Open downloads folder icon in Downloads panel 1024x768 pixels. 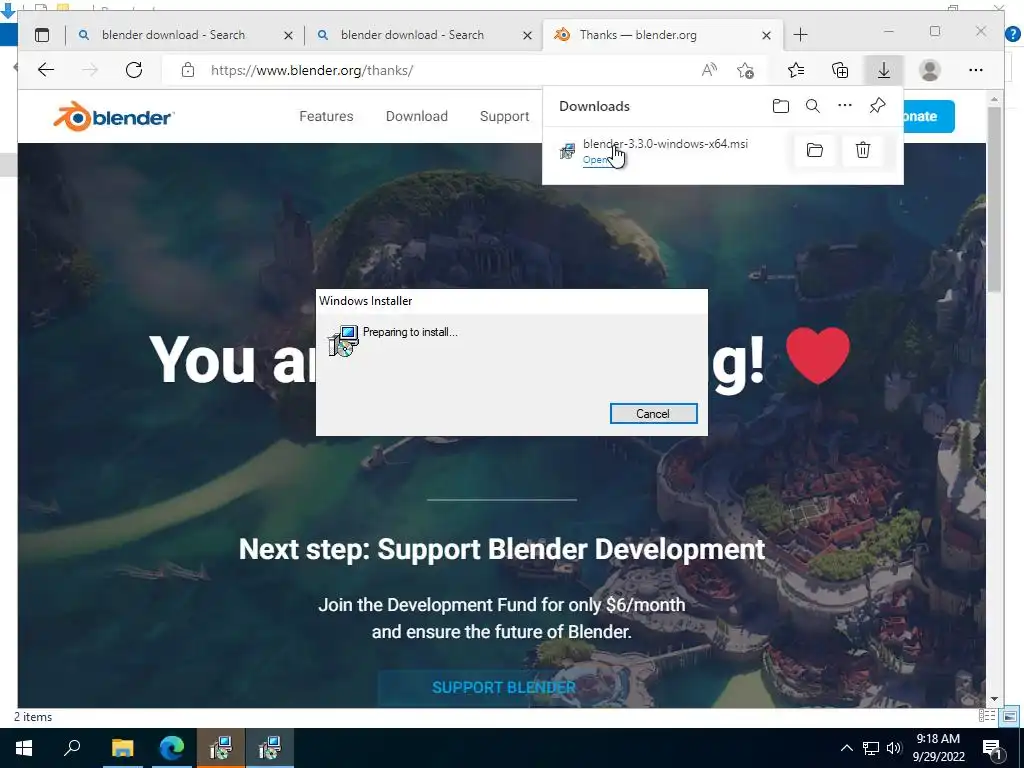point(780,106)
